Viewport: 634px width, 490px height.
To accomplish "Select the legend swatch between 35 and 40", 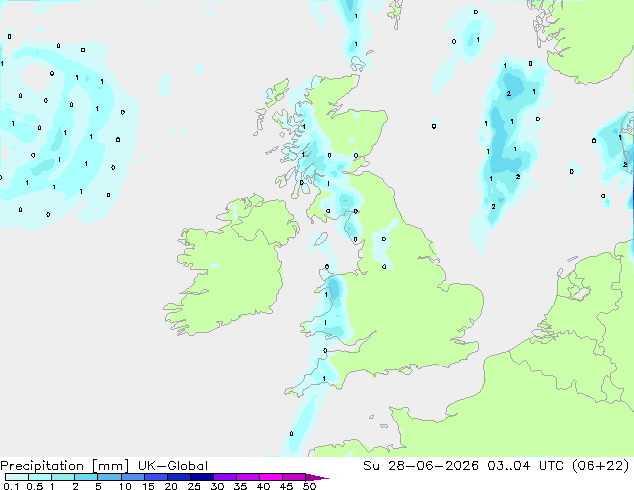I will [247, 477].
